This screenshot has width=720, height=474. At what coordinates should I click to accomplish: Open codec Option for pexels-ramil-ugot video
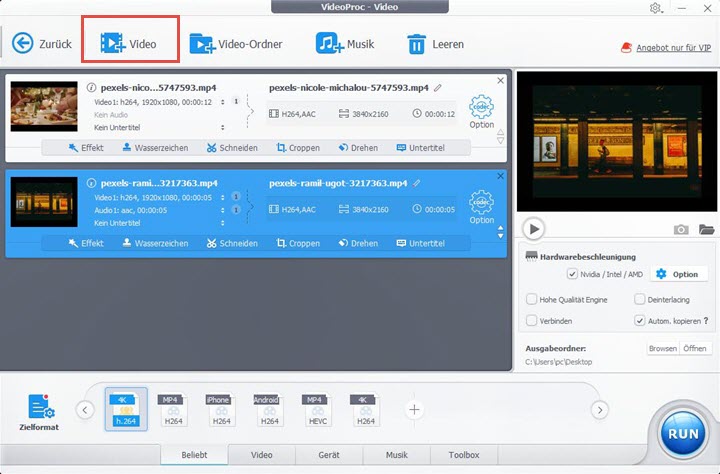coord(481,207)
